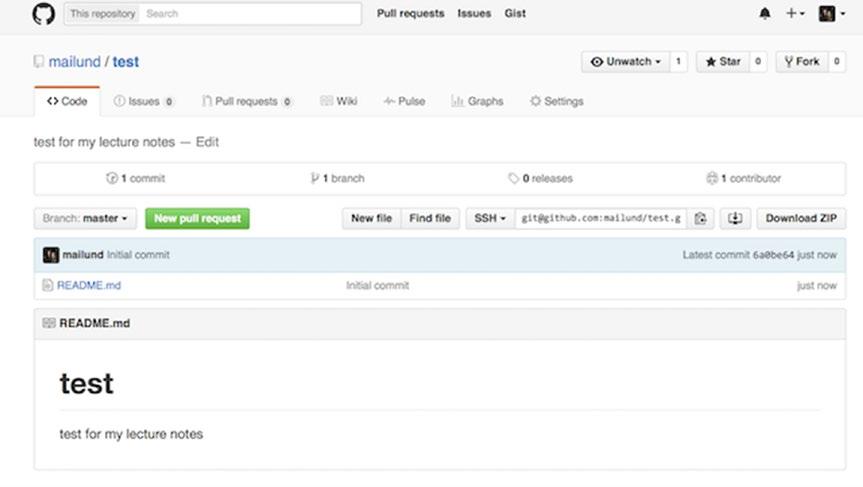863x487 pixels.
Task: Click the New file button
Action: (372, 218)
